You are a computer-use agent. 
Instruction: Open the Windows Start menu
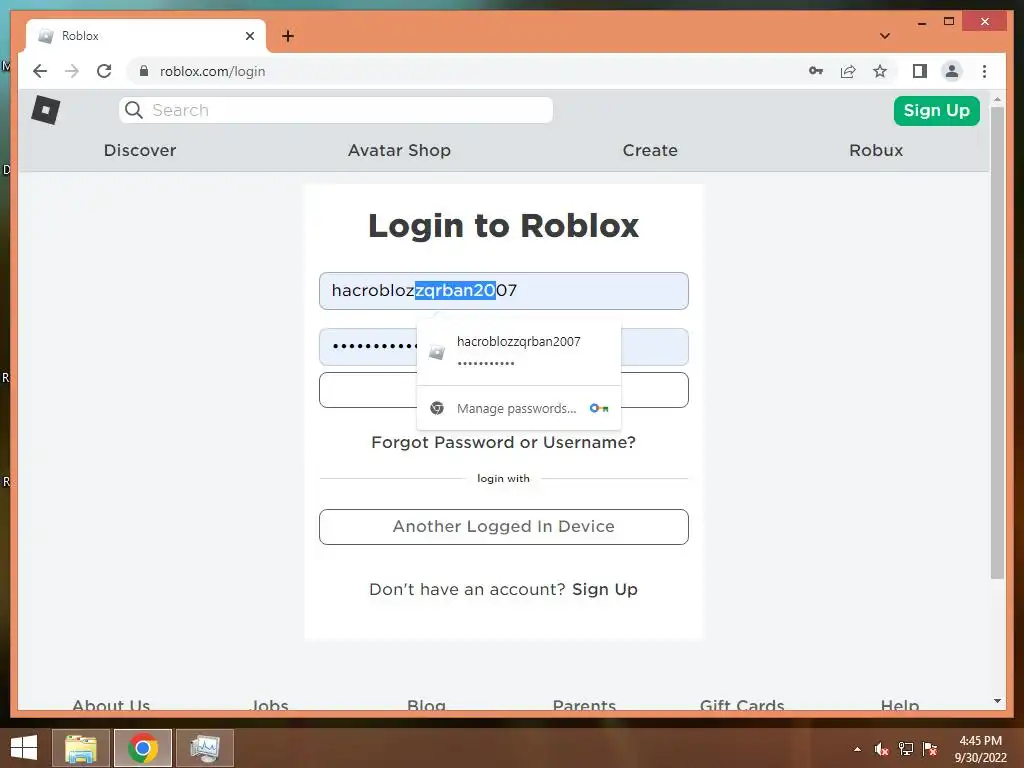pos(24,748)
